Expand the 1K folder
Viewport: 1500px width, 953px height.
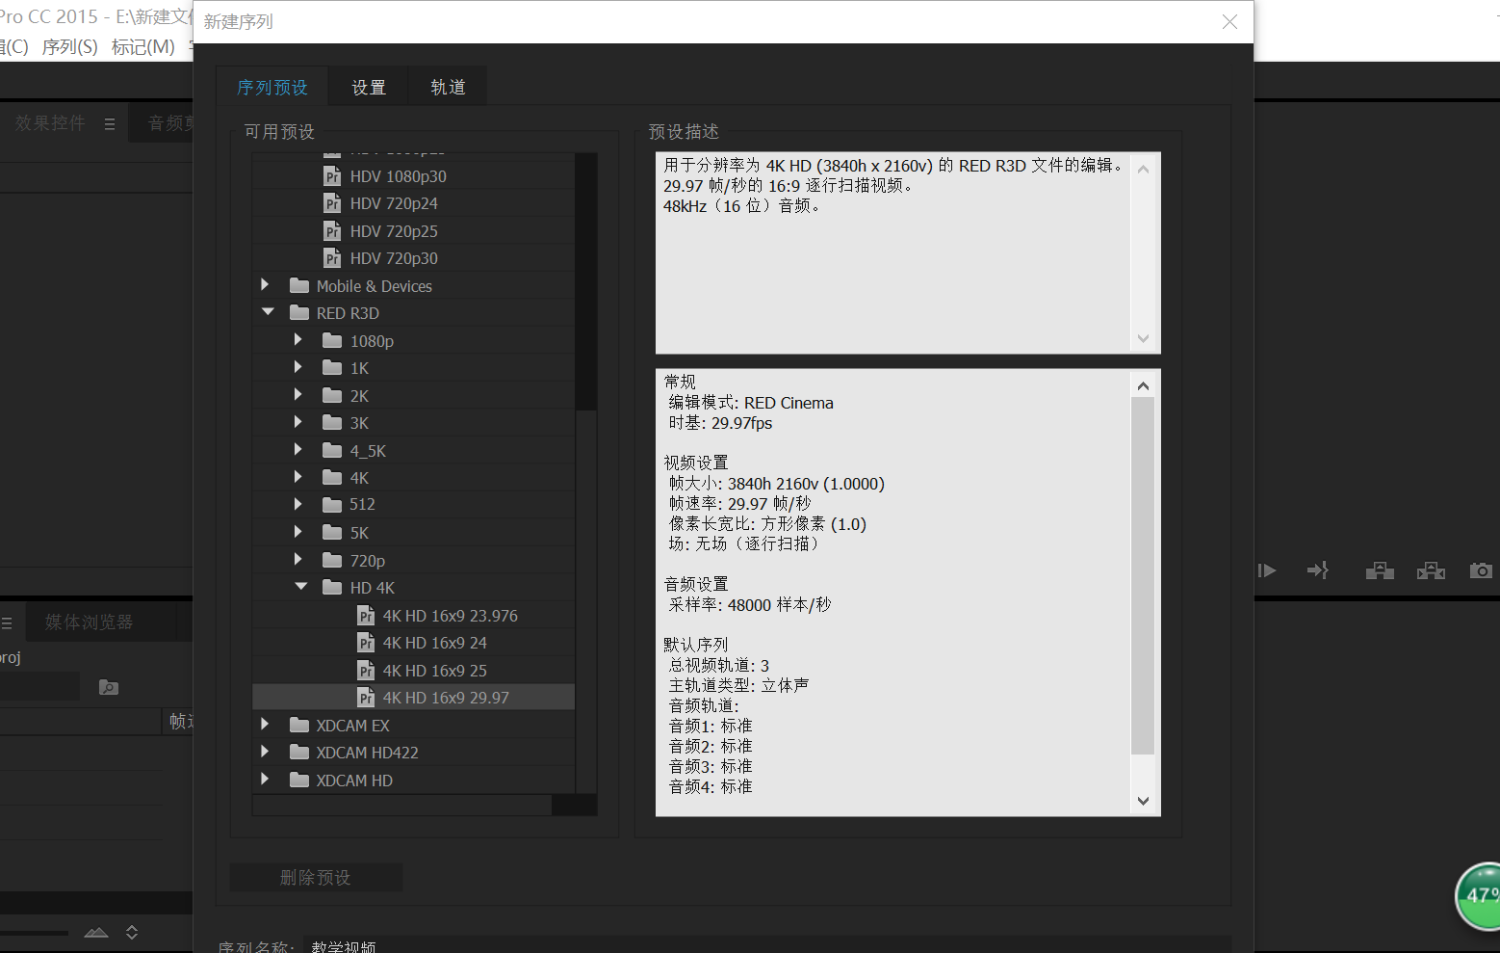[298, 367]
